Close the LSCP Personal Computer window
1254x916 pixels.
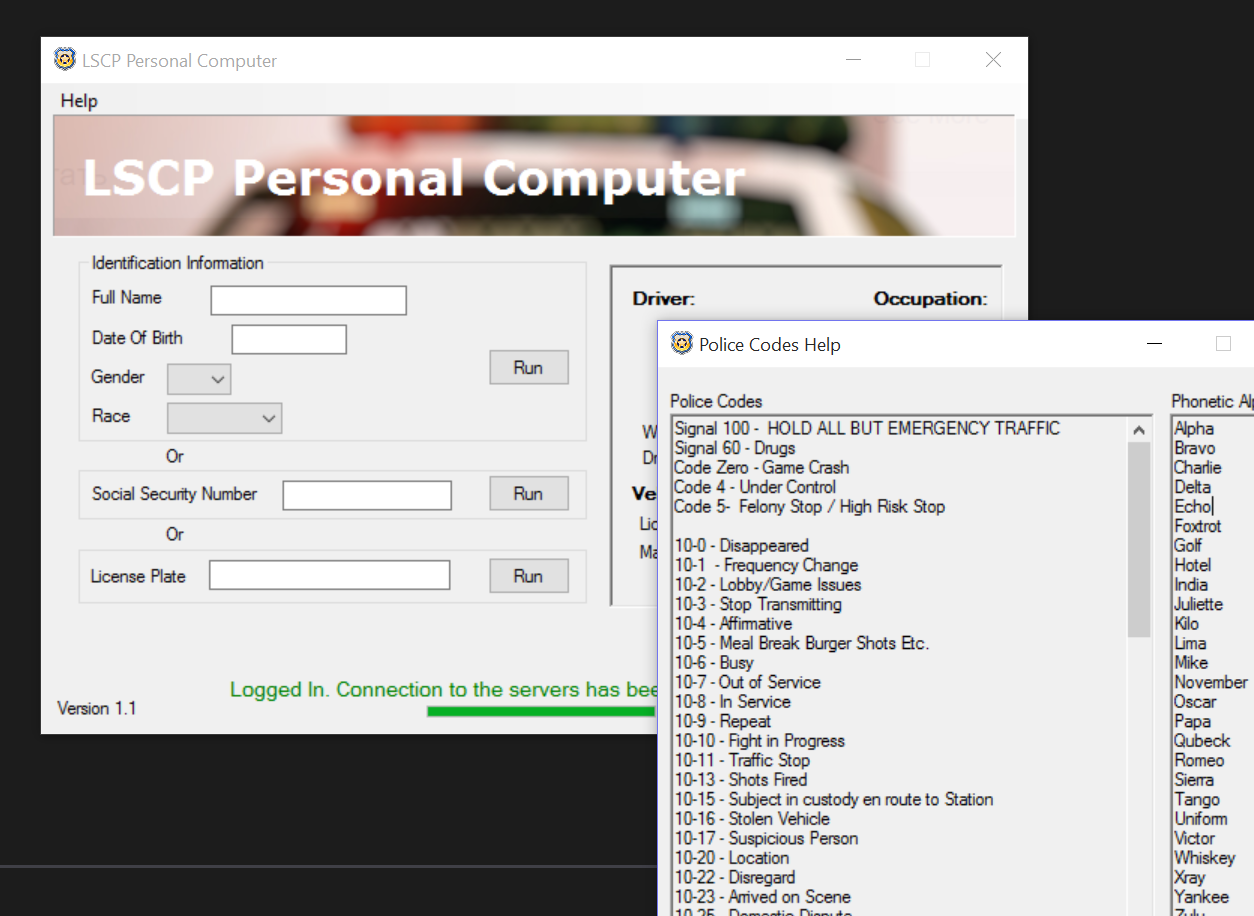(993, 60)
